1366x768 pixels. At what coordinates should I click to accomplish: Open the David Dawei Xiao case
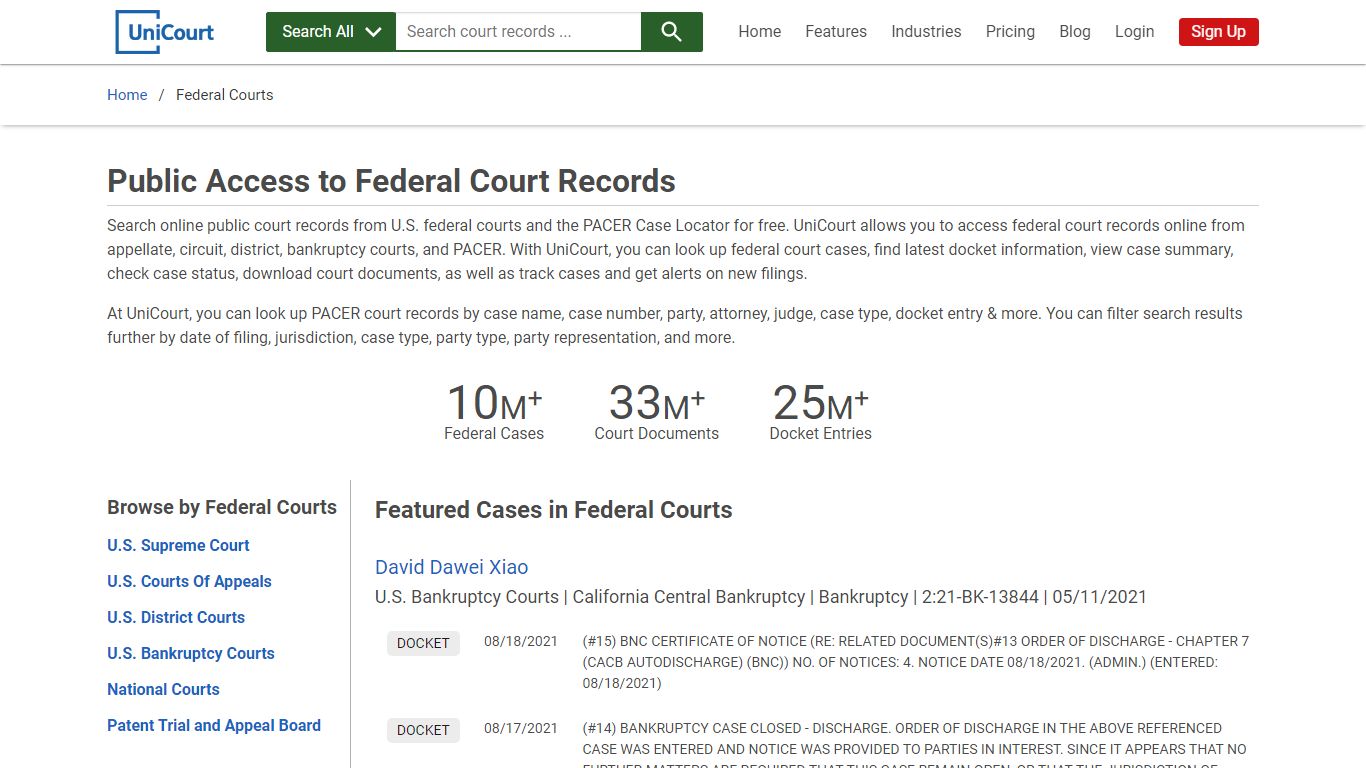pos(451,567)
